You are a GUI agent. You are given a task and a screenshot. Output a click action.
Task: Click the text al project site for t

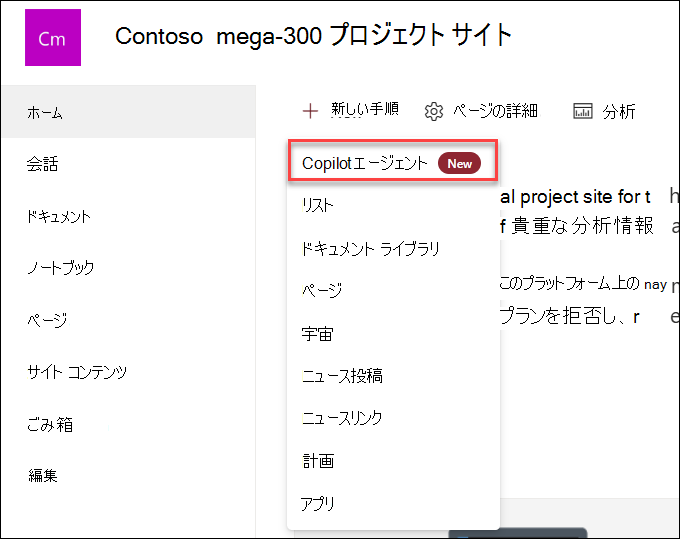tap(575, 197)
